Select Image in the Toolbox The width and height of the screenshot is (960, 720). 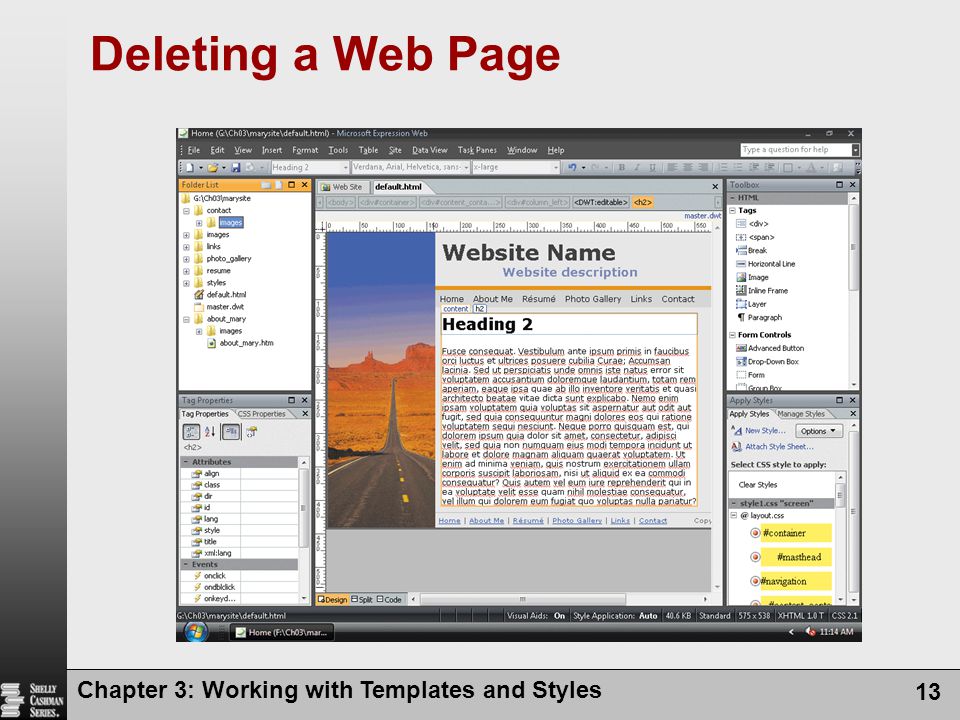pos(752,277)
